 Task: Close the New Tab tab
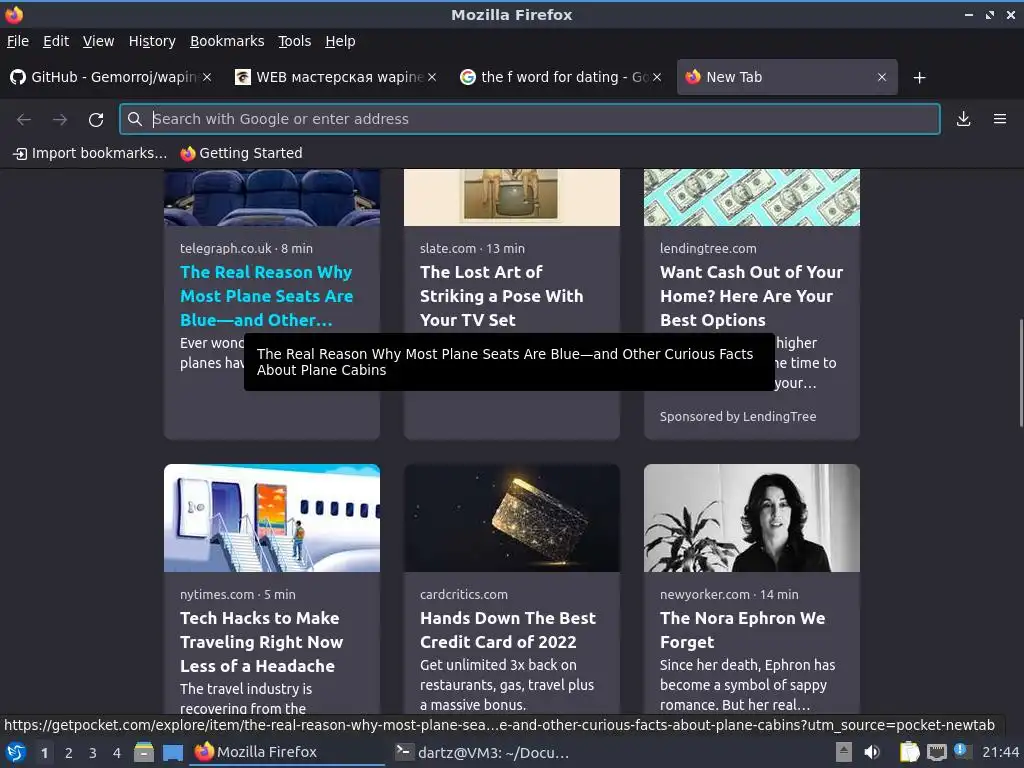tap(882, 77)
